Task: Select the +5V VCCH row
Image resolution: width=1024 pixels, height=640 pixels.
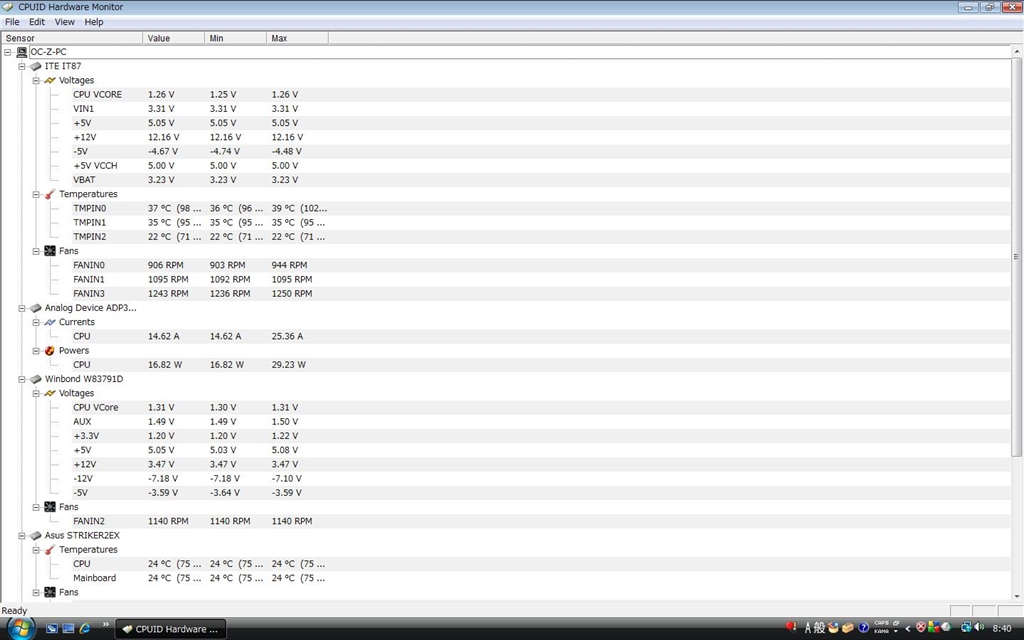Action: (541, 166)
